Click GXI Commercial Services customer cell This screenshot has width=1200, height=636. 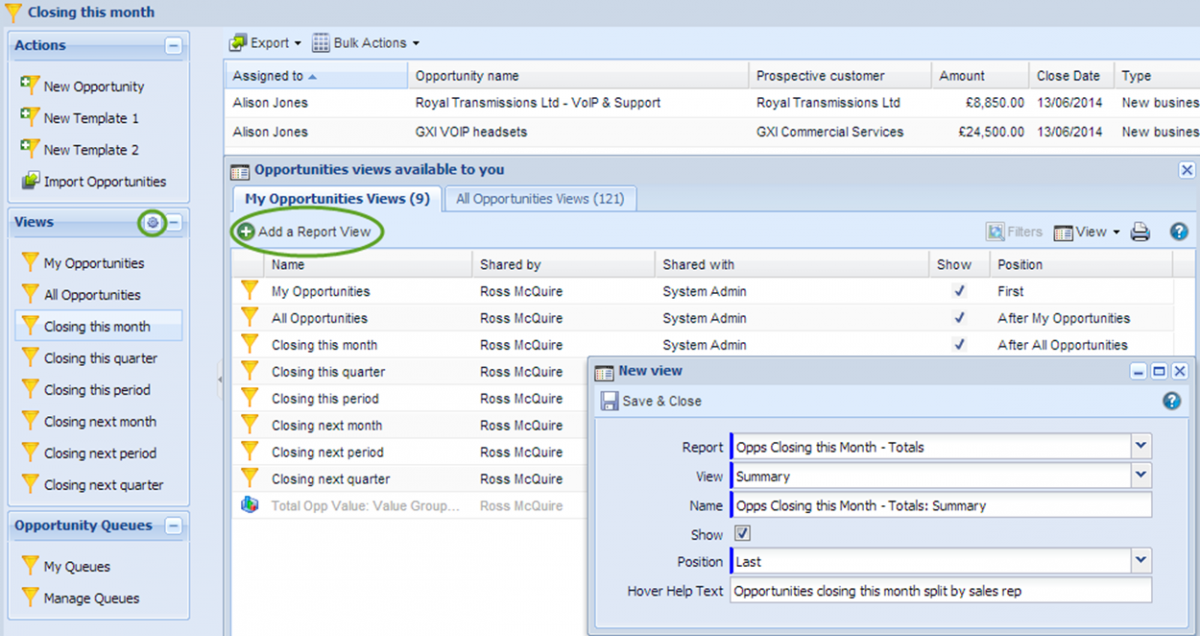pyautogui.click(x=839, y=132)
